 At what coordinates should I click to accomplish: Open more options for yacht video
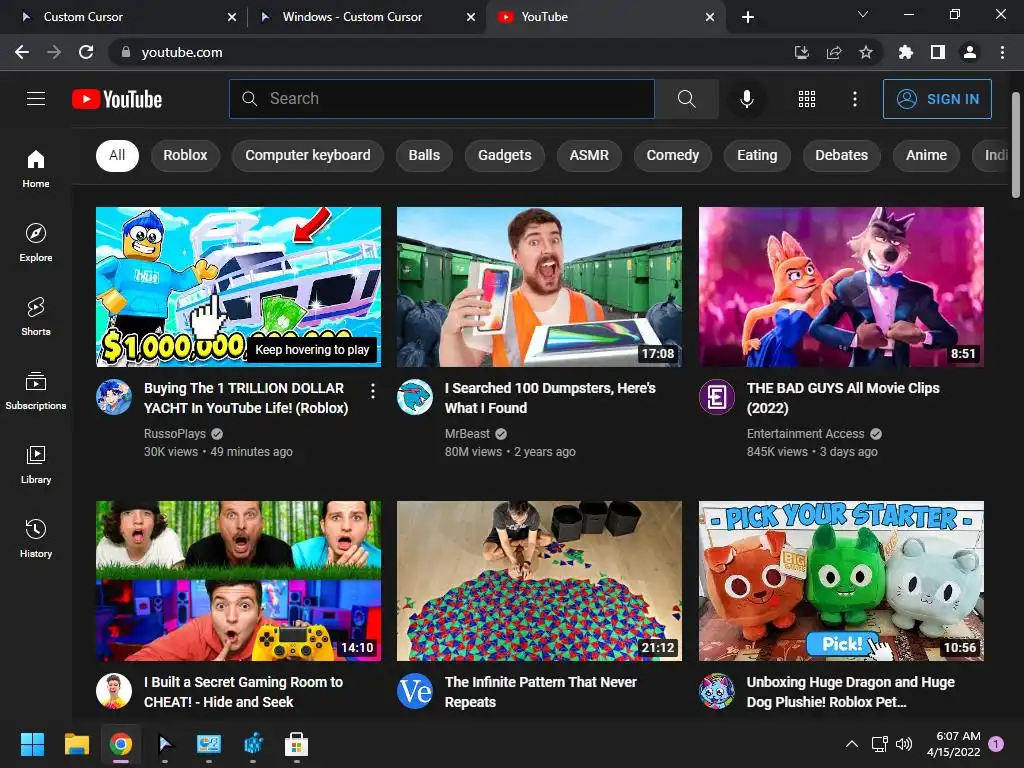click(x=372, y=391)
